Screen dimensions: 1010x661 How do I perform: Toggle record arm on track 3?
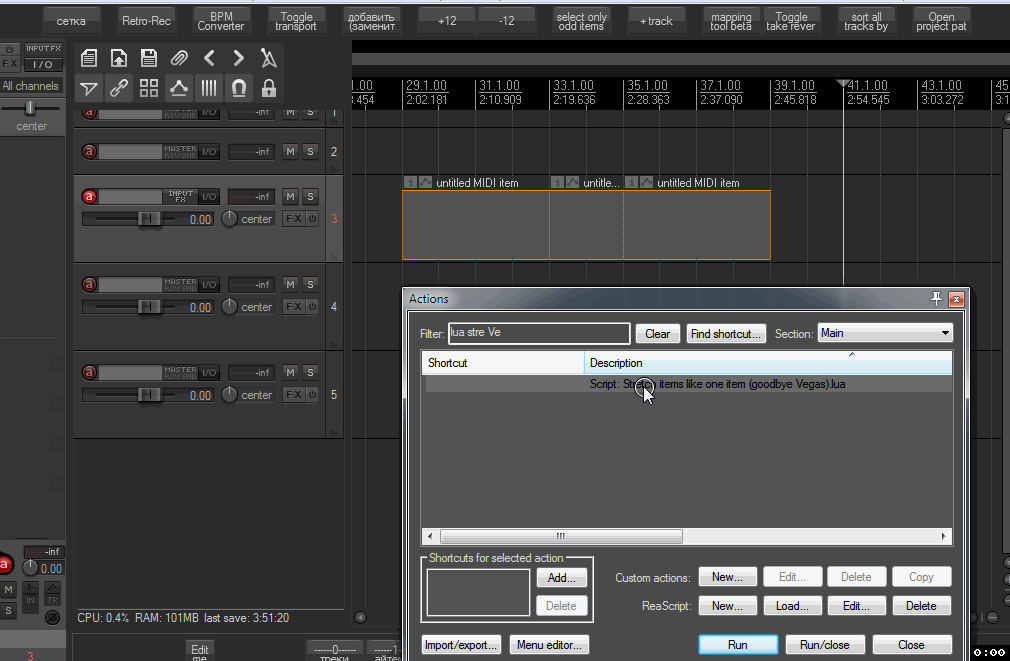tap(90, 196)
